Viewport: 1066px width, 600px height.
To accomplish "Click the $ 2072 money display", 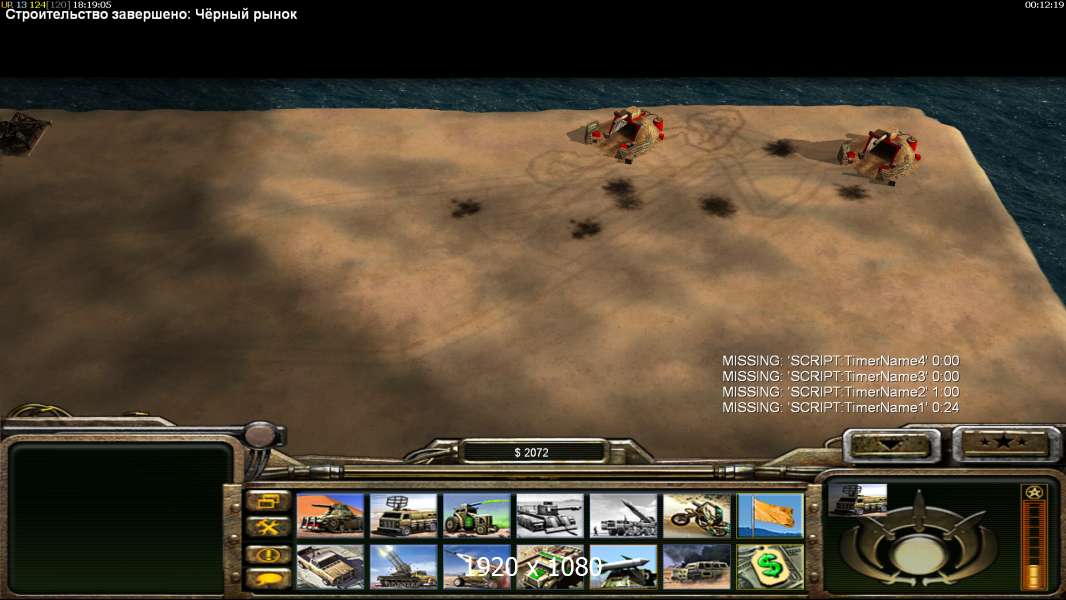I will coord(532,453).
